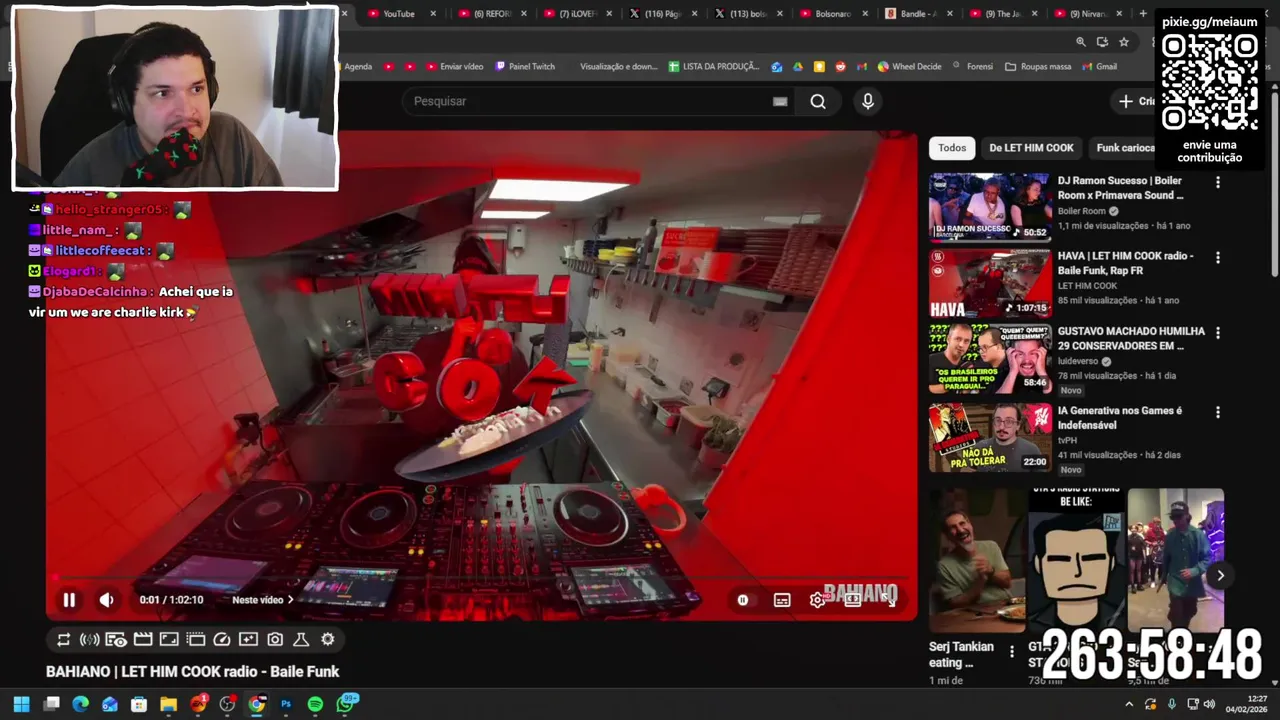Open "IA Generativa nos Games" video title
Viewport: 1280px width, 720px height.
1120,418
